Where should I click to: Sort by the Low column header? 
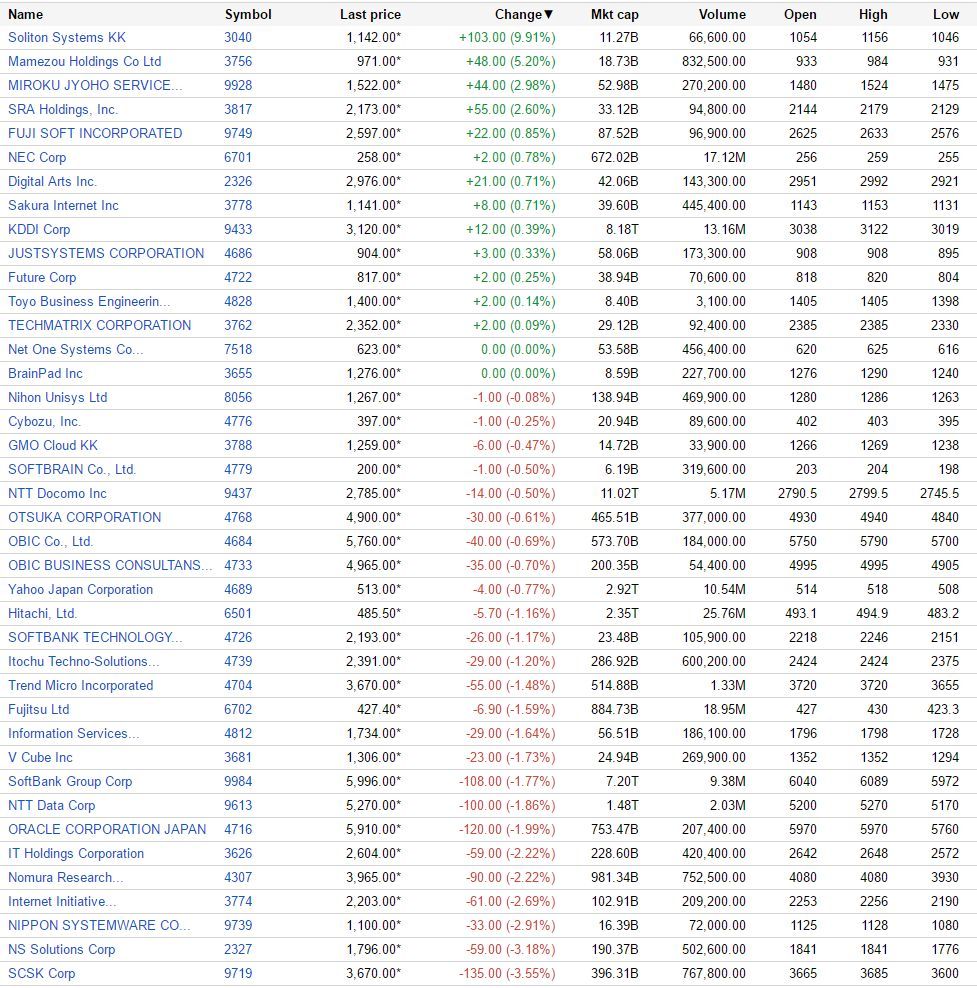point(946,14)
